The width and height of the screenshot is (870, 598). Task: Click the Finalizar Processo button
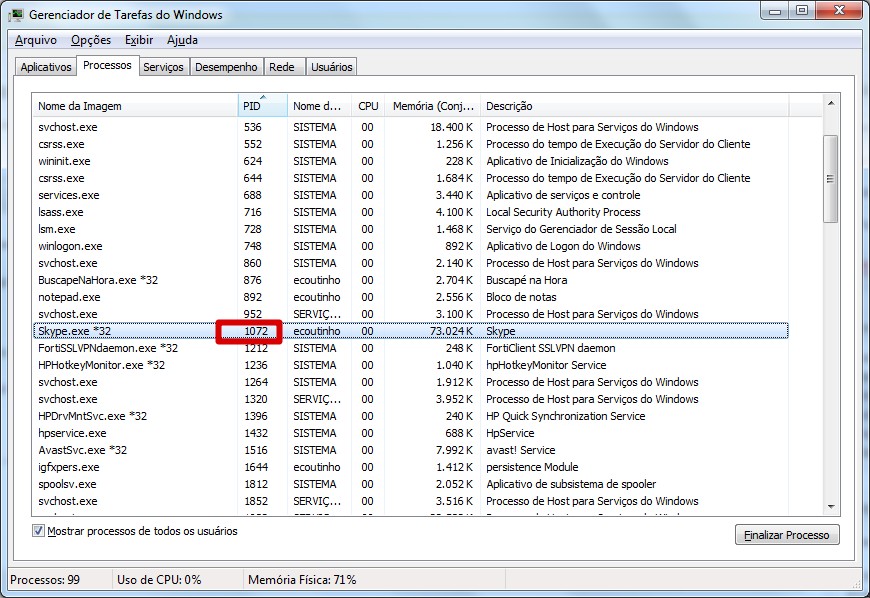(787, 535)
